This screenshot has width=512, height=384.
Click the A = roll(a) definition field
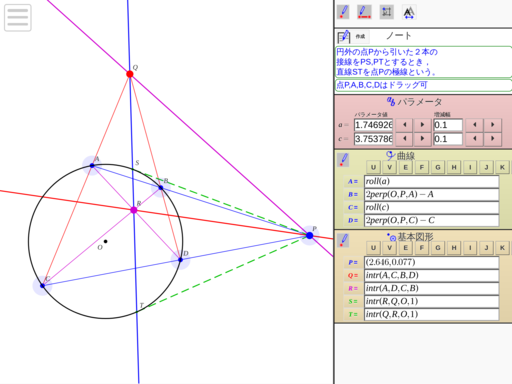coord(432,181)
